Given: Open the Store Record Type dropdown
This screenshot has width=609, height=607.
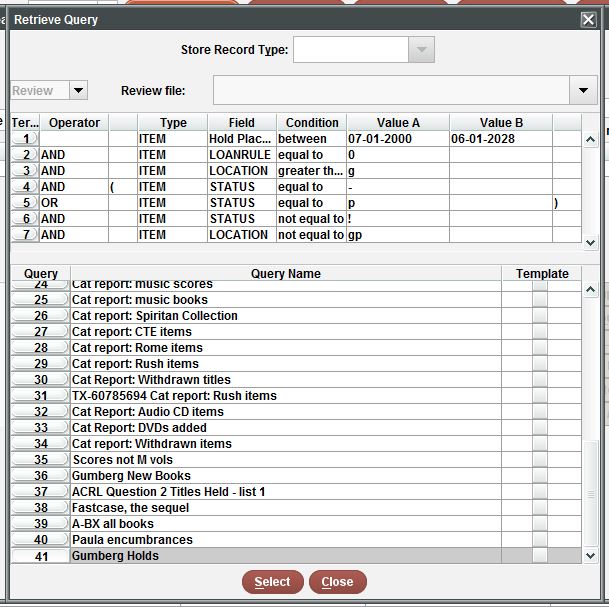Looking at the screenshot, I should 421,49.
